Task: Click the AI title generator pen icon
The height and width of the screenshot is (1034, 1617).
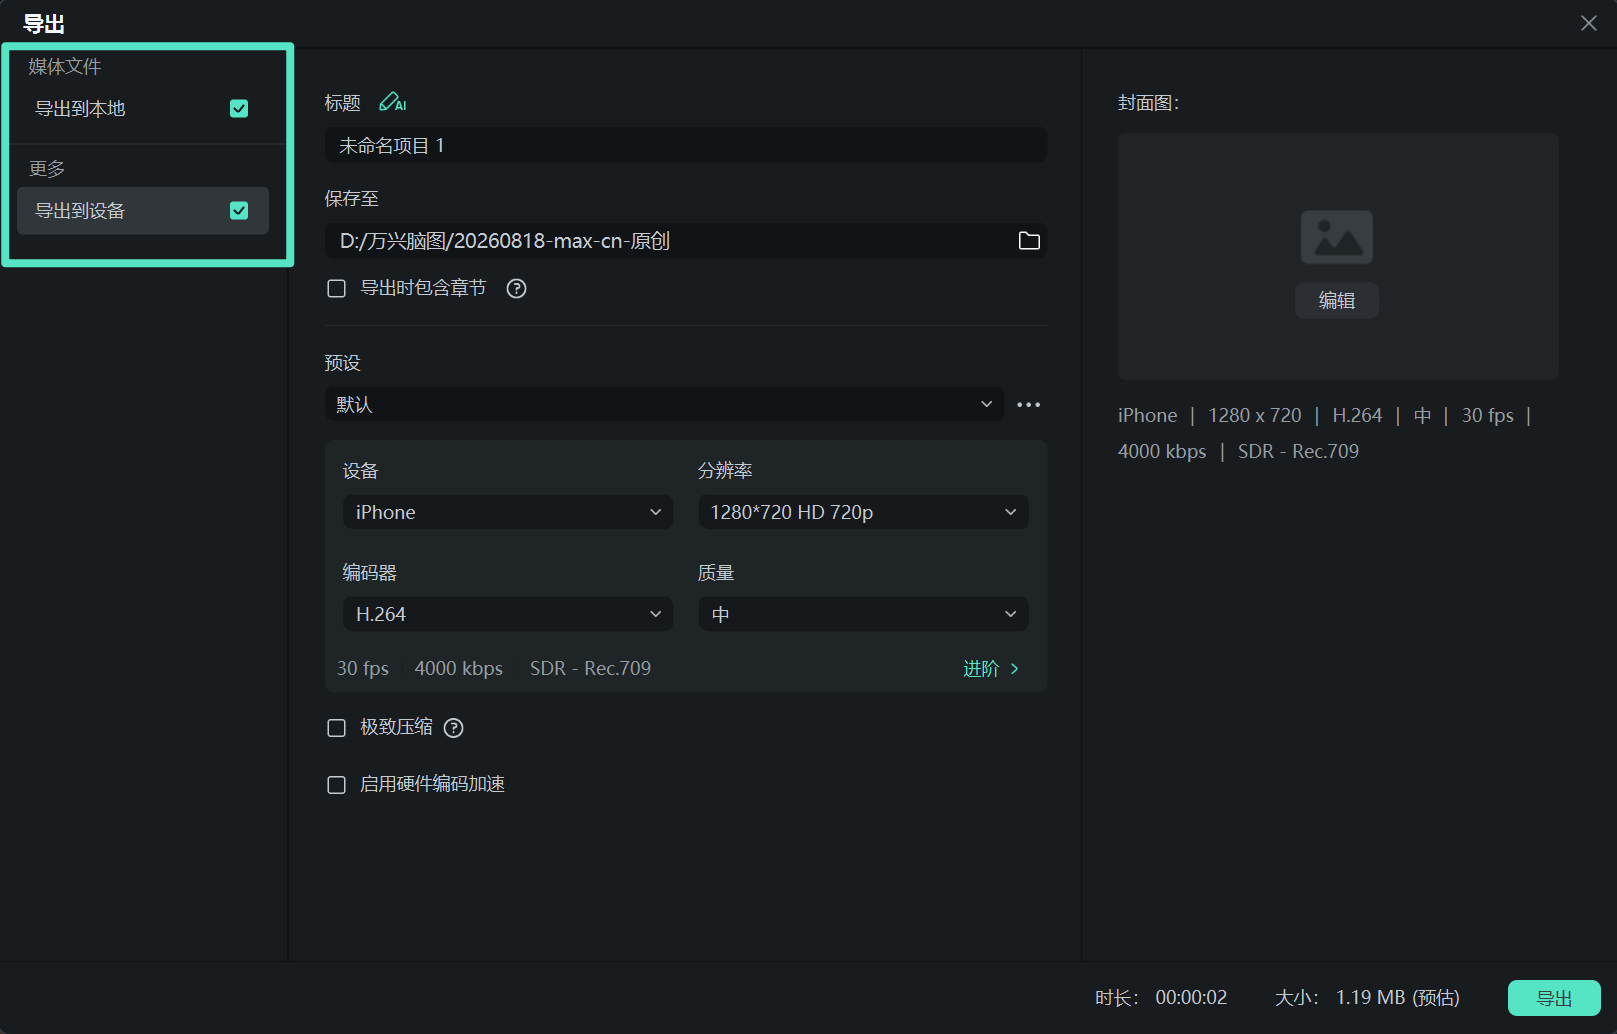Action: 392,102
